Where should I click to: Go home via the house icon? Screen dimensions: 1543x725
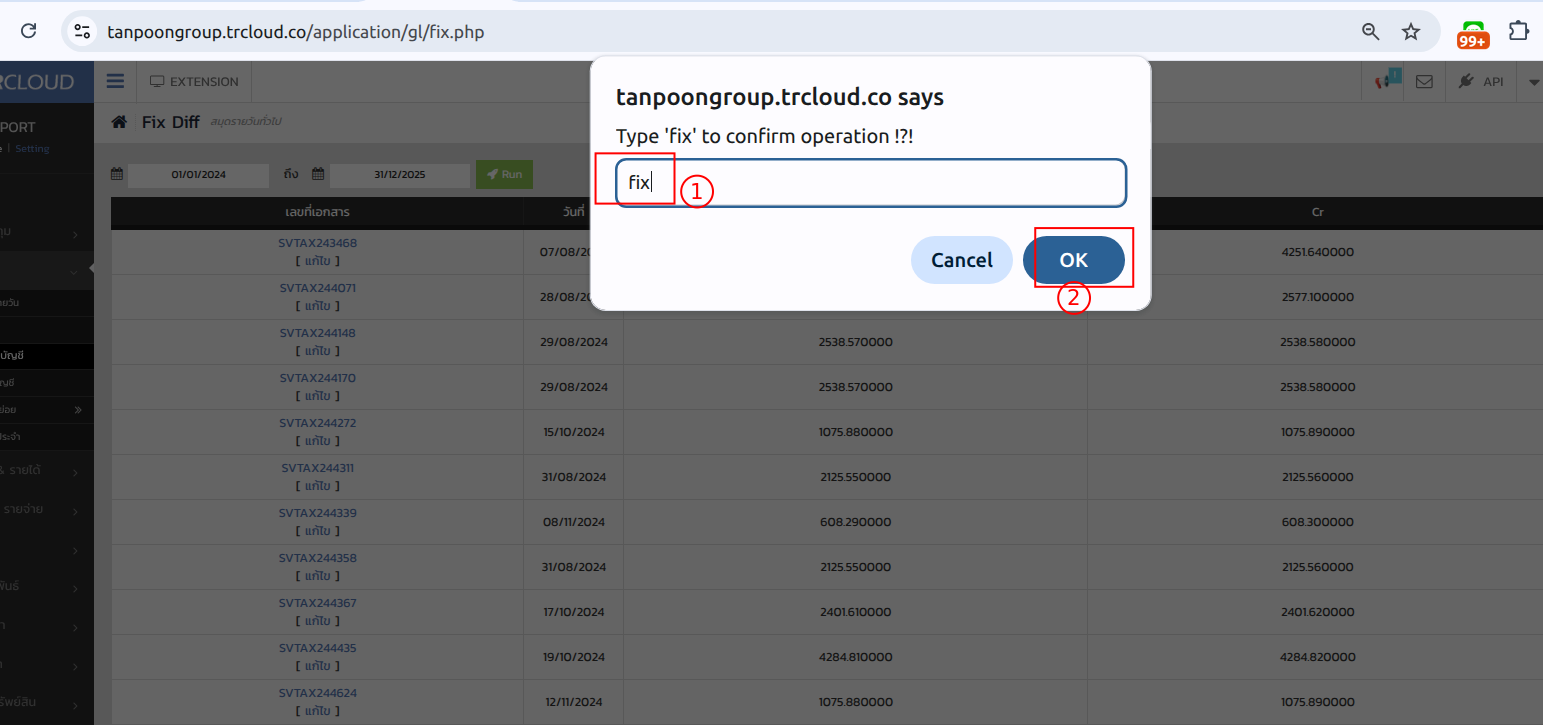(x=119, y=122)
